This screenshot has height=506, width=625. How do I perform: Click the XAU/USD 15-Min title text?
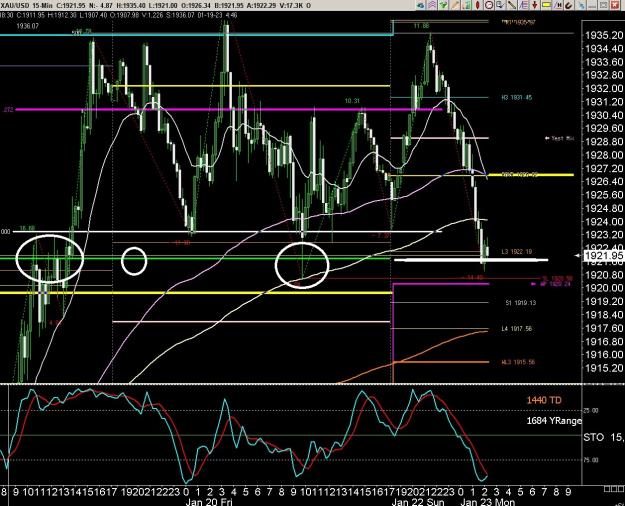(28, 5)
